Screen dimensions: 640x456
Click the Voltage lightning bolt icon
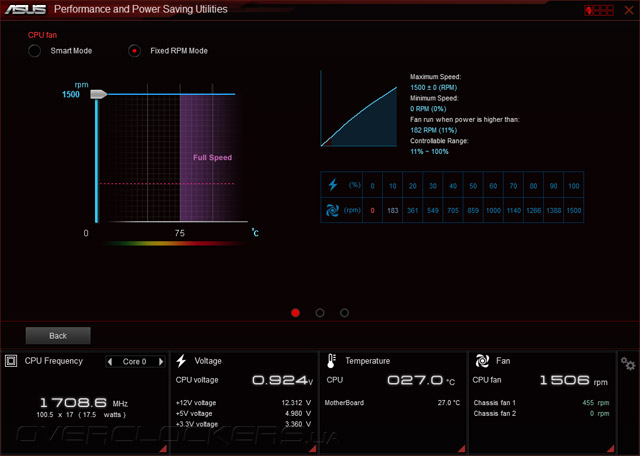(181, 361)
